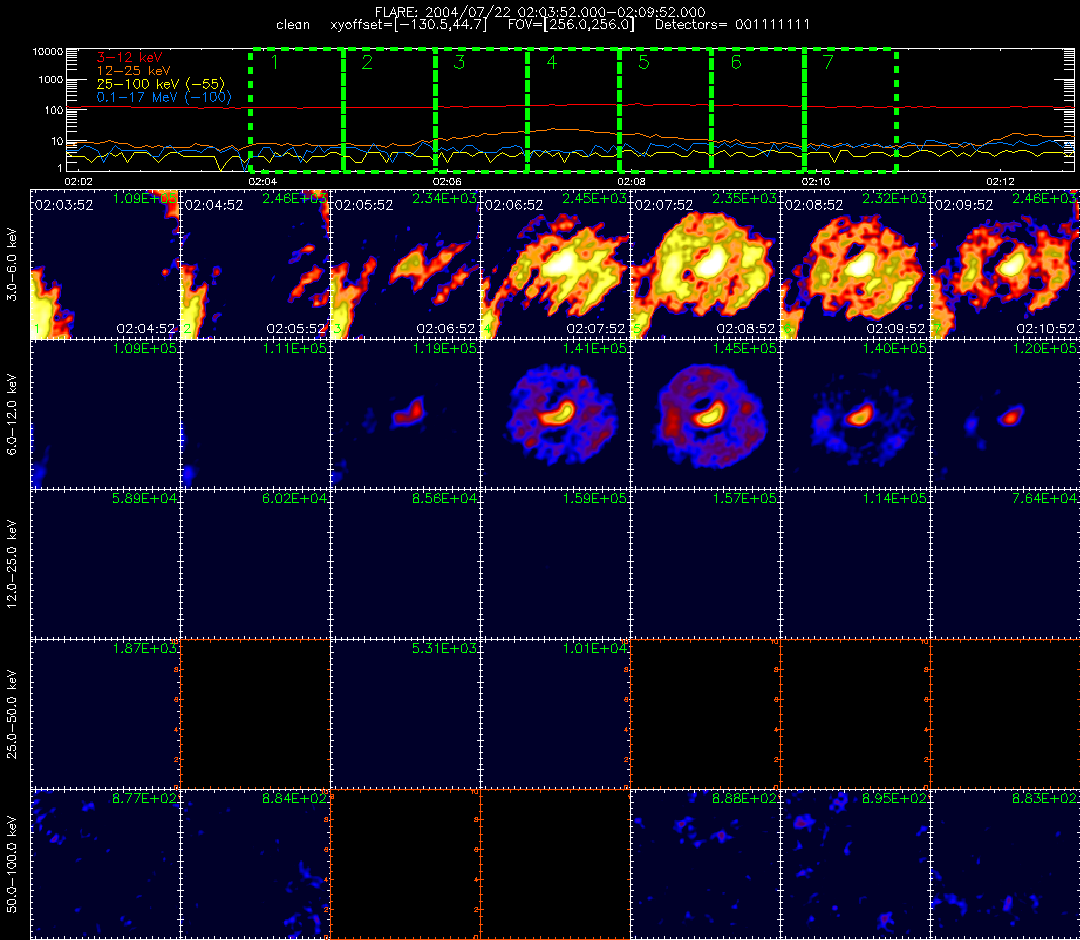This screenshot has width=1080, height=940.
Task: Open the 02:06:52 image in 3.0-6.0 keV row
Action: click(x=555, y=264)
